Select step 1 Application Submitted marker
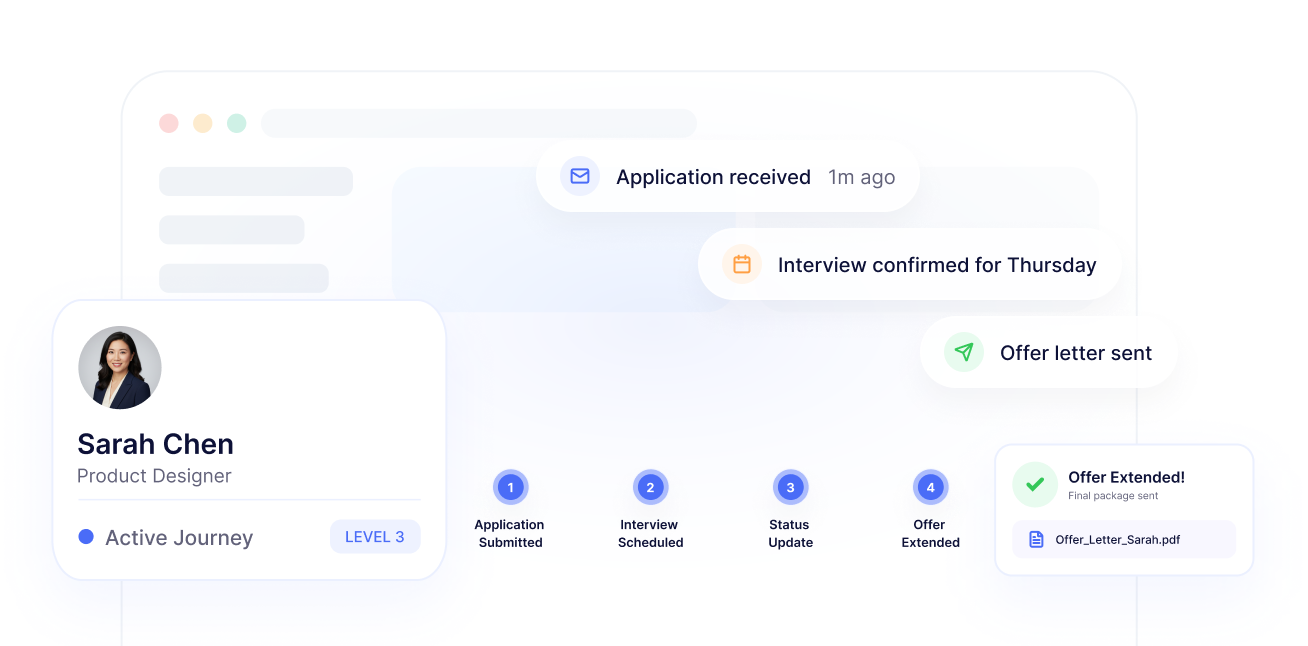 coord(510,488)
